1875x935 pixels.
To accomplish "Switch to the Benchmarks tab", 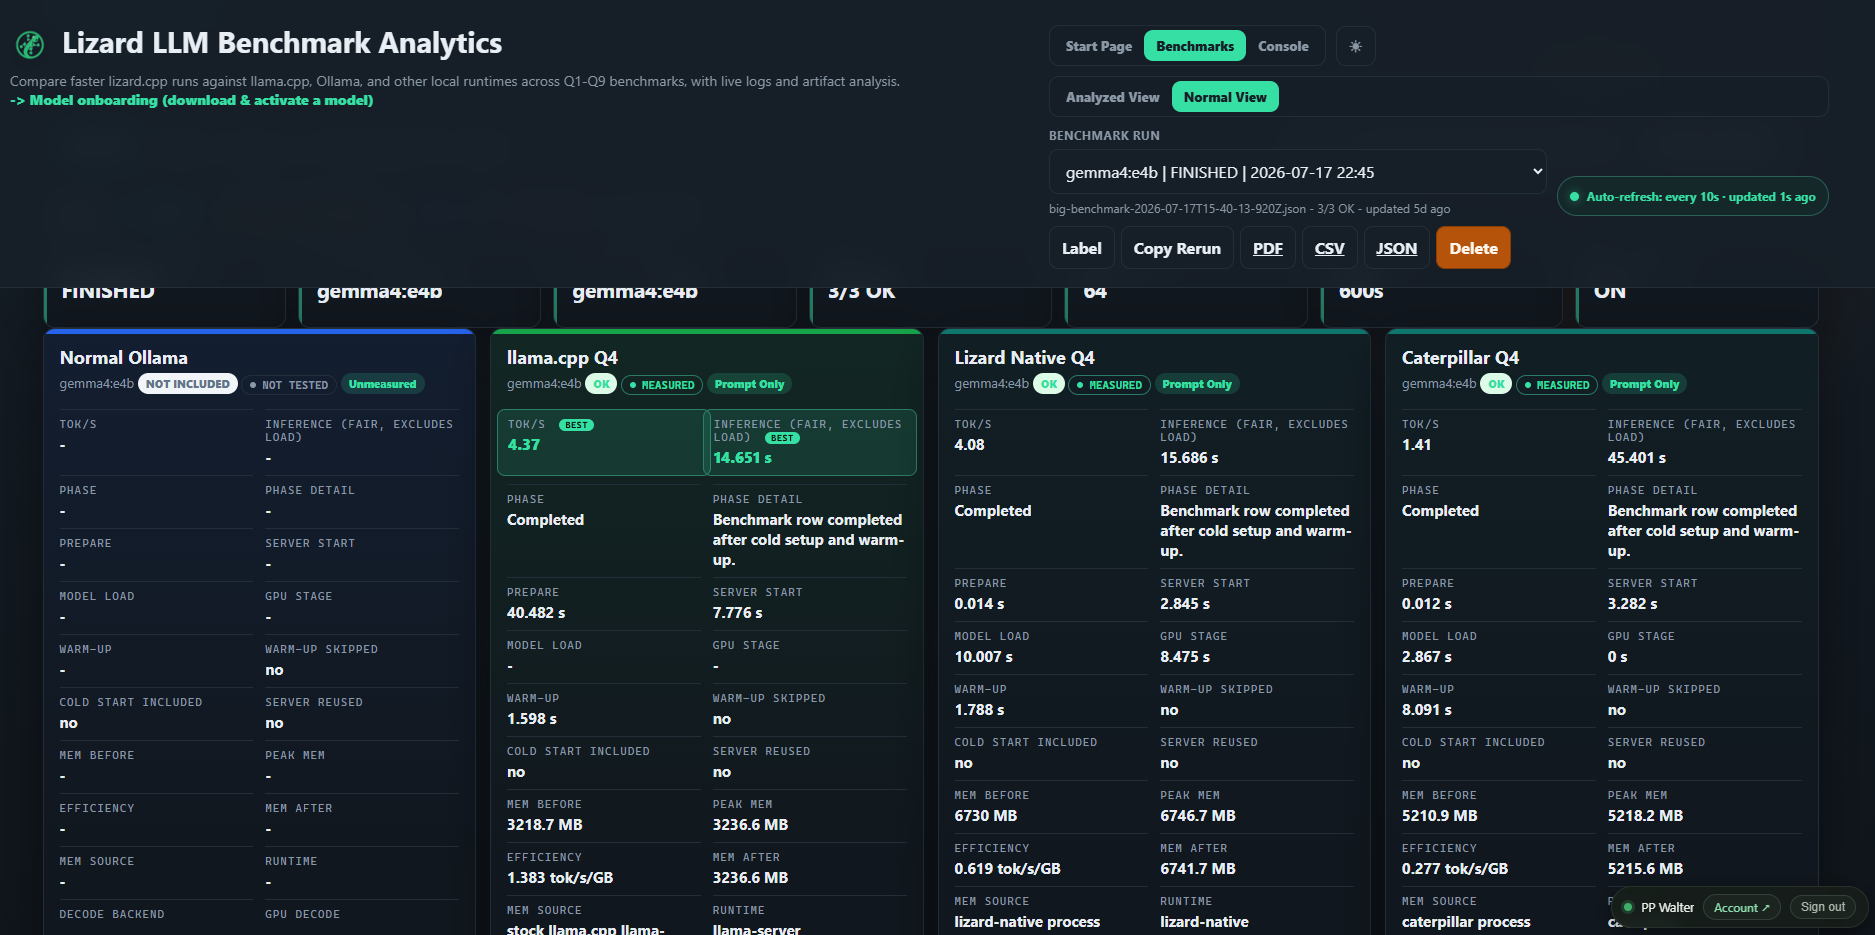I will coord(1195,46).
